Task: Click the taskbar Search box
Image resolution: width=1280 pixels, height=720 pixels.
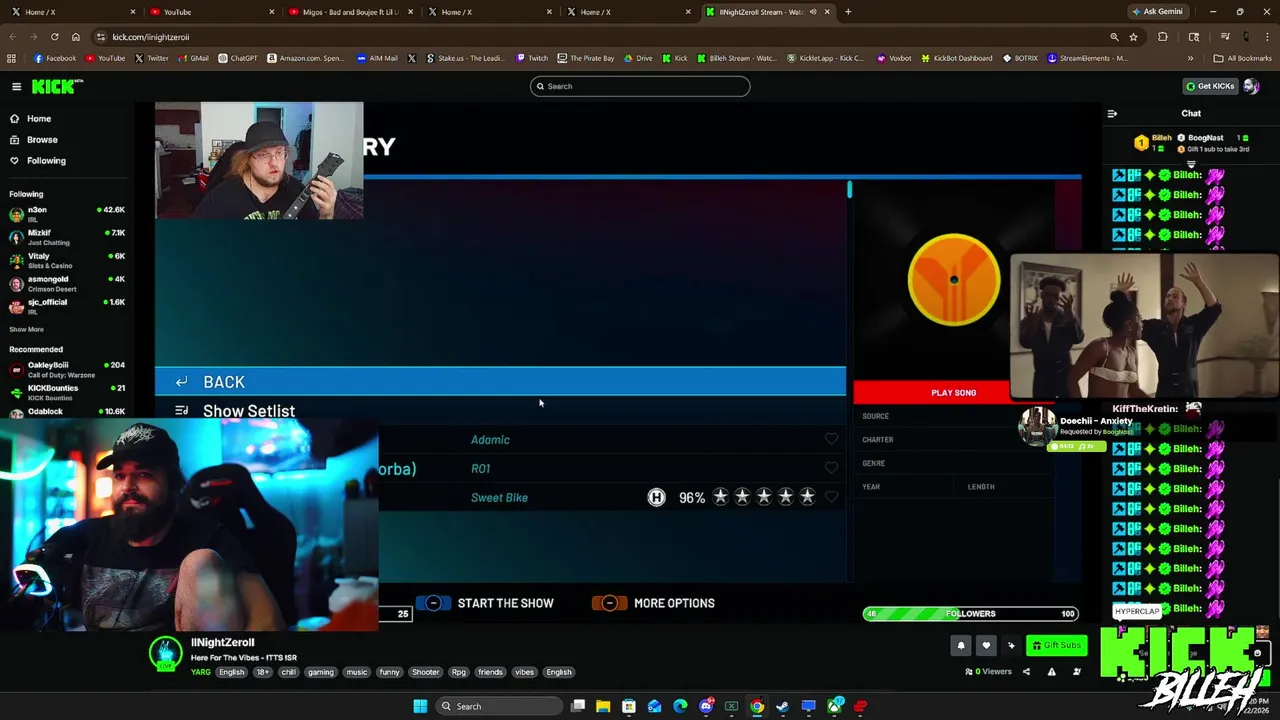Action: click(x=500, y=706)
